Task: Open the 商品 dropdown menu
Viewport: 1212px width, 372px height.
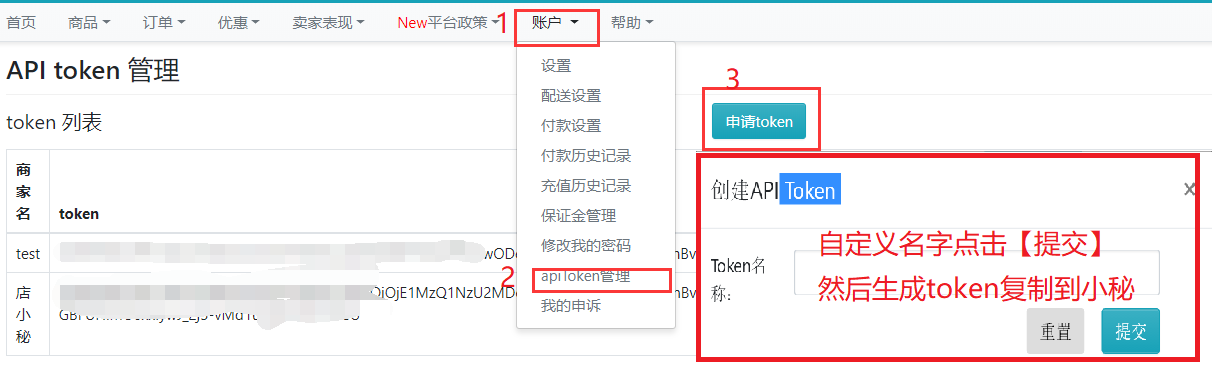Action: [89, 22]
